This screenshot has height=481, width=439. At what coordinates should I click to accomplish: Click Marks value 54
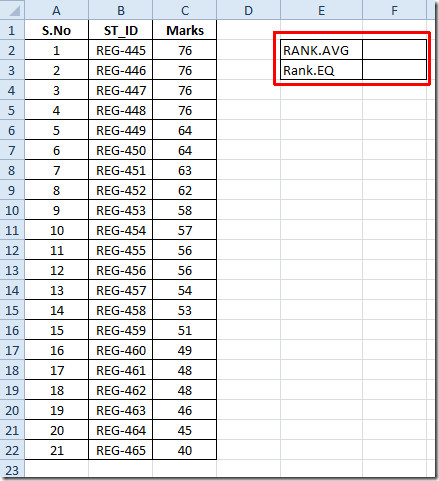coord(185,290)
